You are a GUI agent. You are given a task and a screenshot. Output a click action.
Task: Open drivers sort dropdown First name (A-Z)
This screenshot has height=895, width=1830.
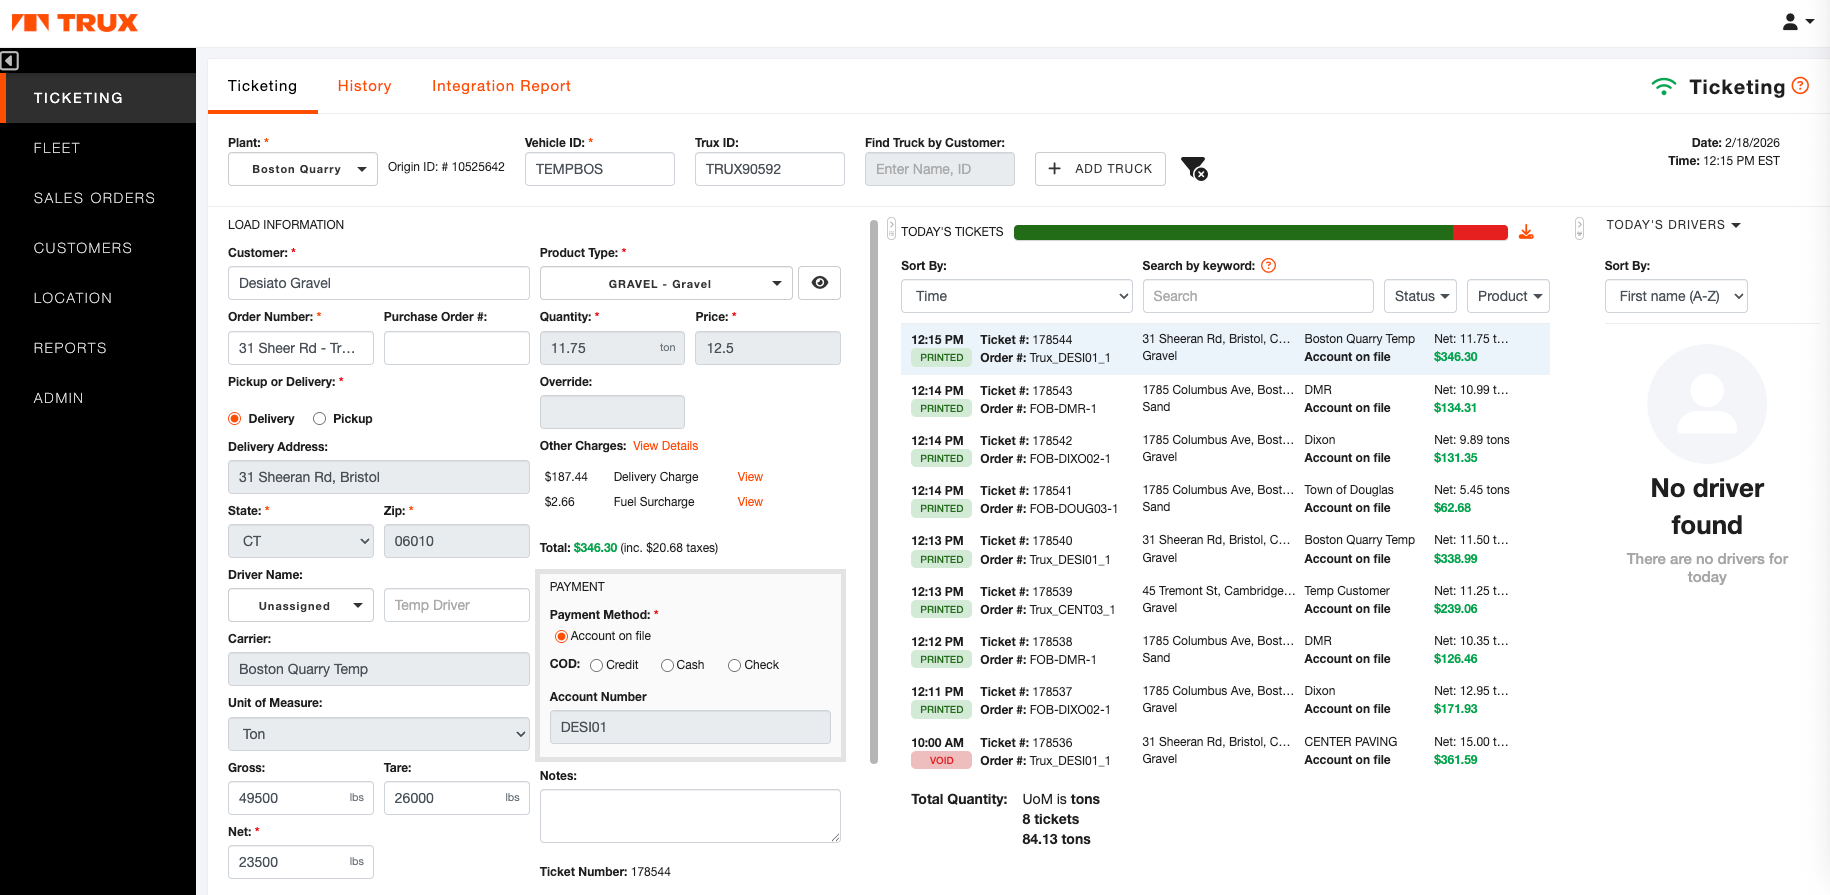click(x=1676, y=296)
